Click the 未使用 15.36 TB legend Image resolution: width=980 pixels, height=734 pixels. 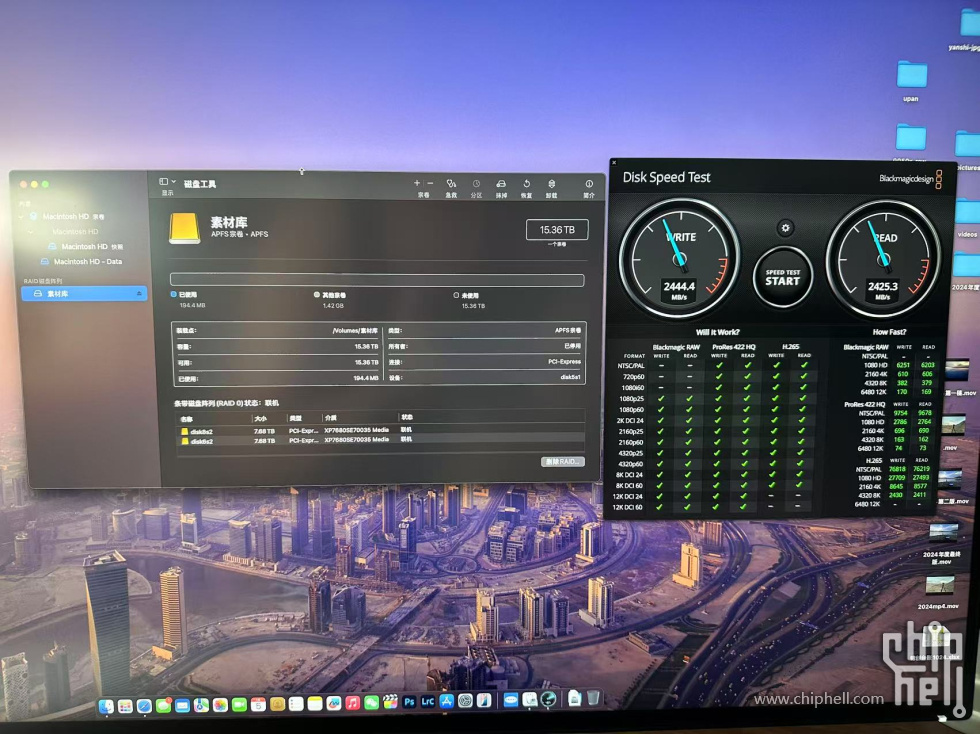(x=469, y=301)
